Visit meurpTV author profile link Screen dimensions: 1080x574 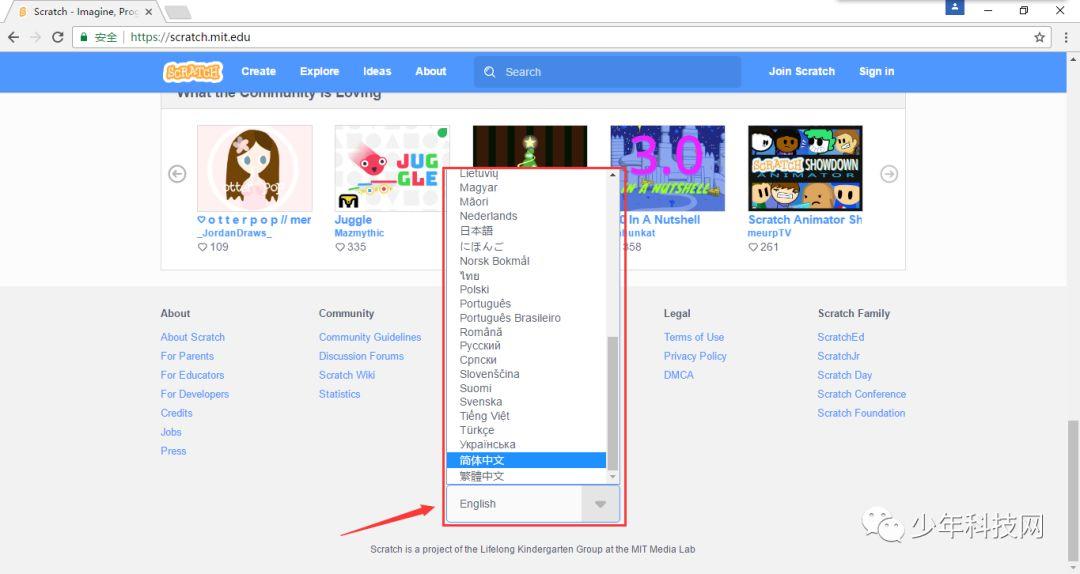[x=769, y=233]
